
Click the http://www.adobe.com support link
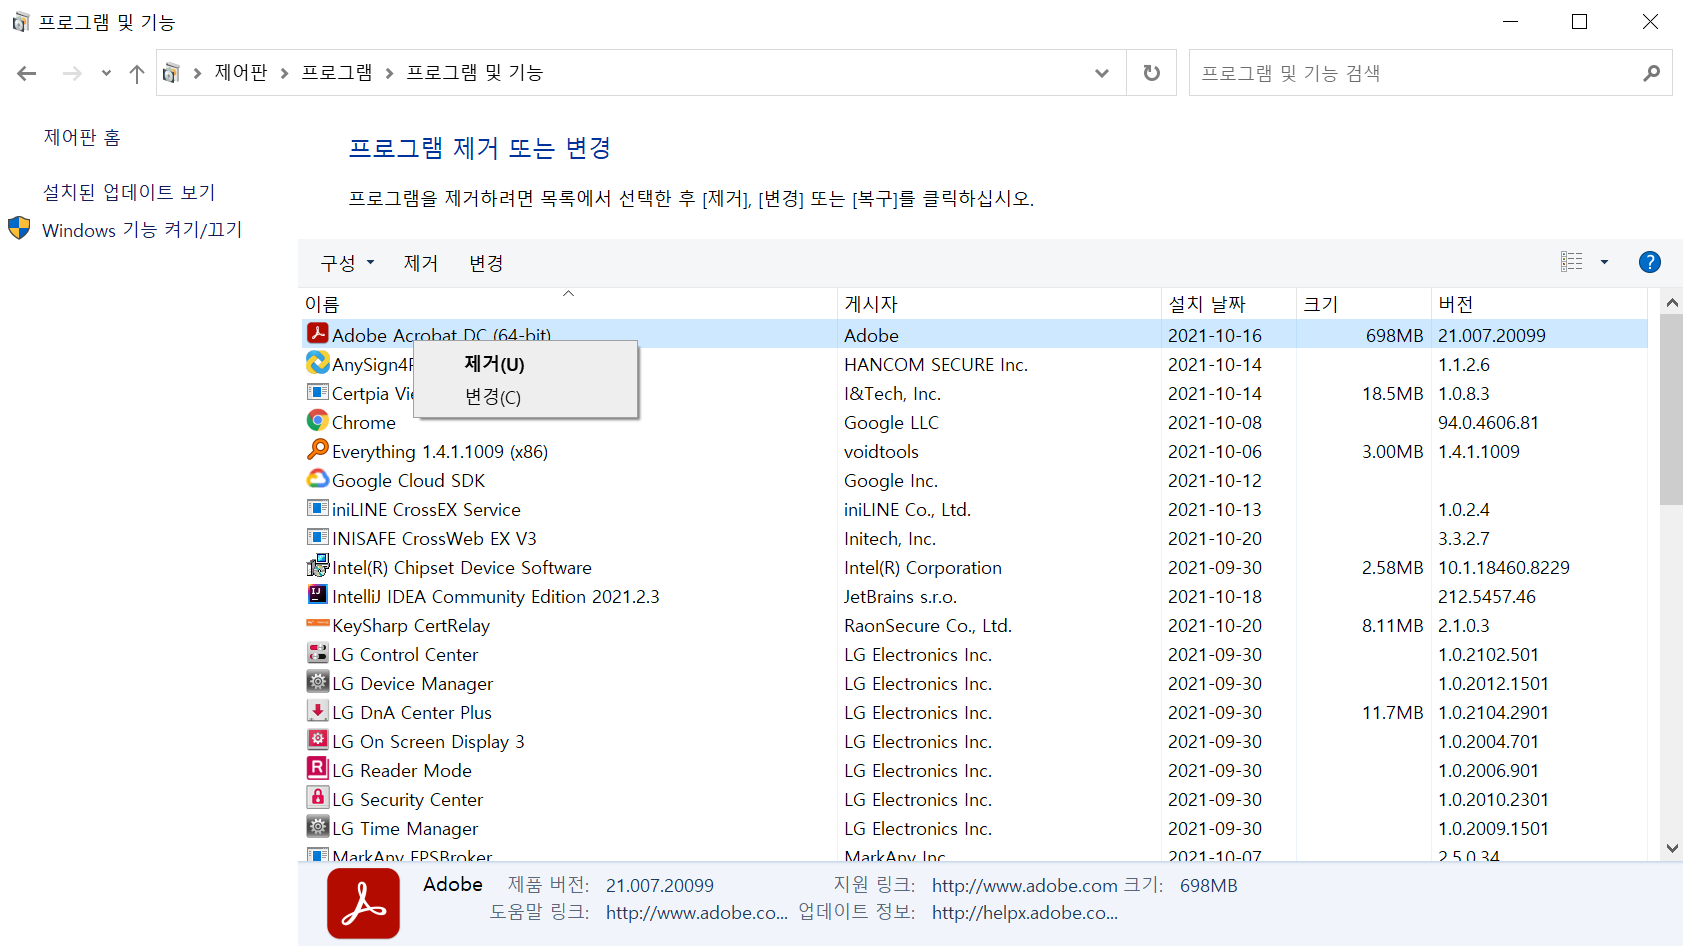(1024, 886)
